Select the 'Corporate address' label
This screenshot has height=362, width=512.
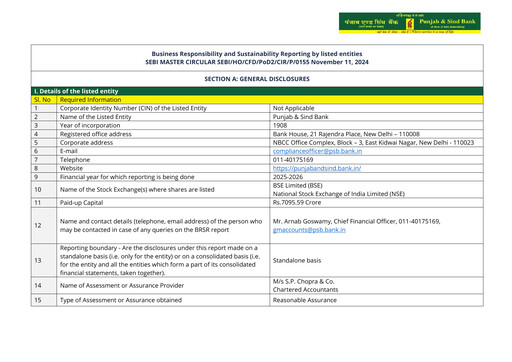tap(86, 143)
